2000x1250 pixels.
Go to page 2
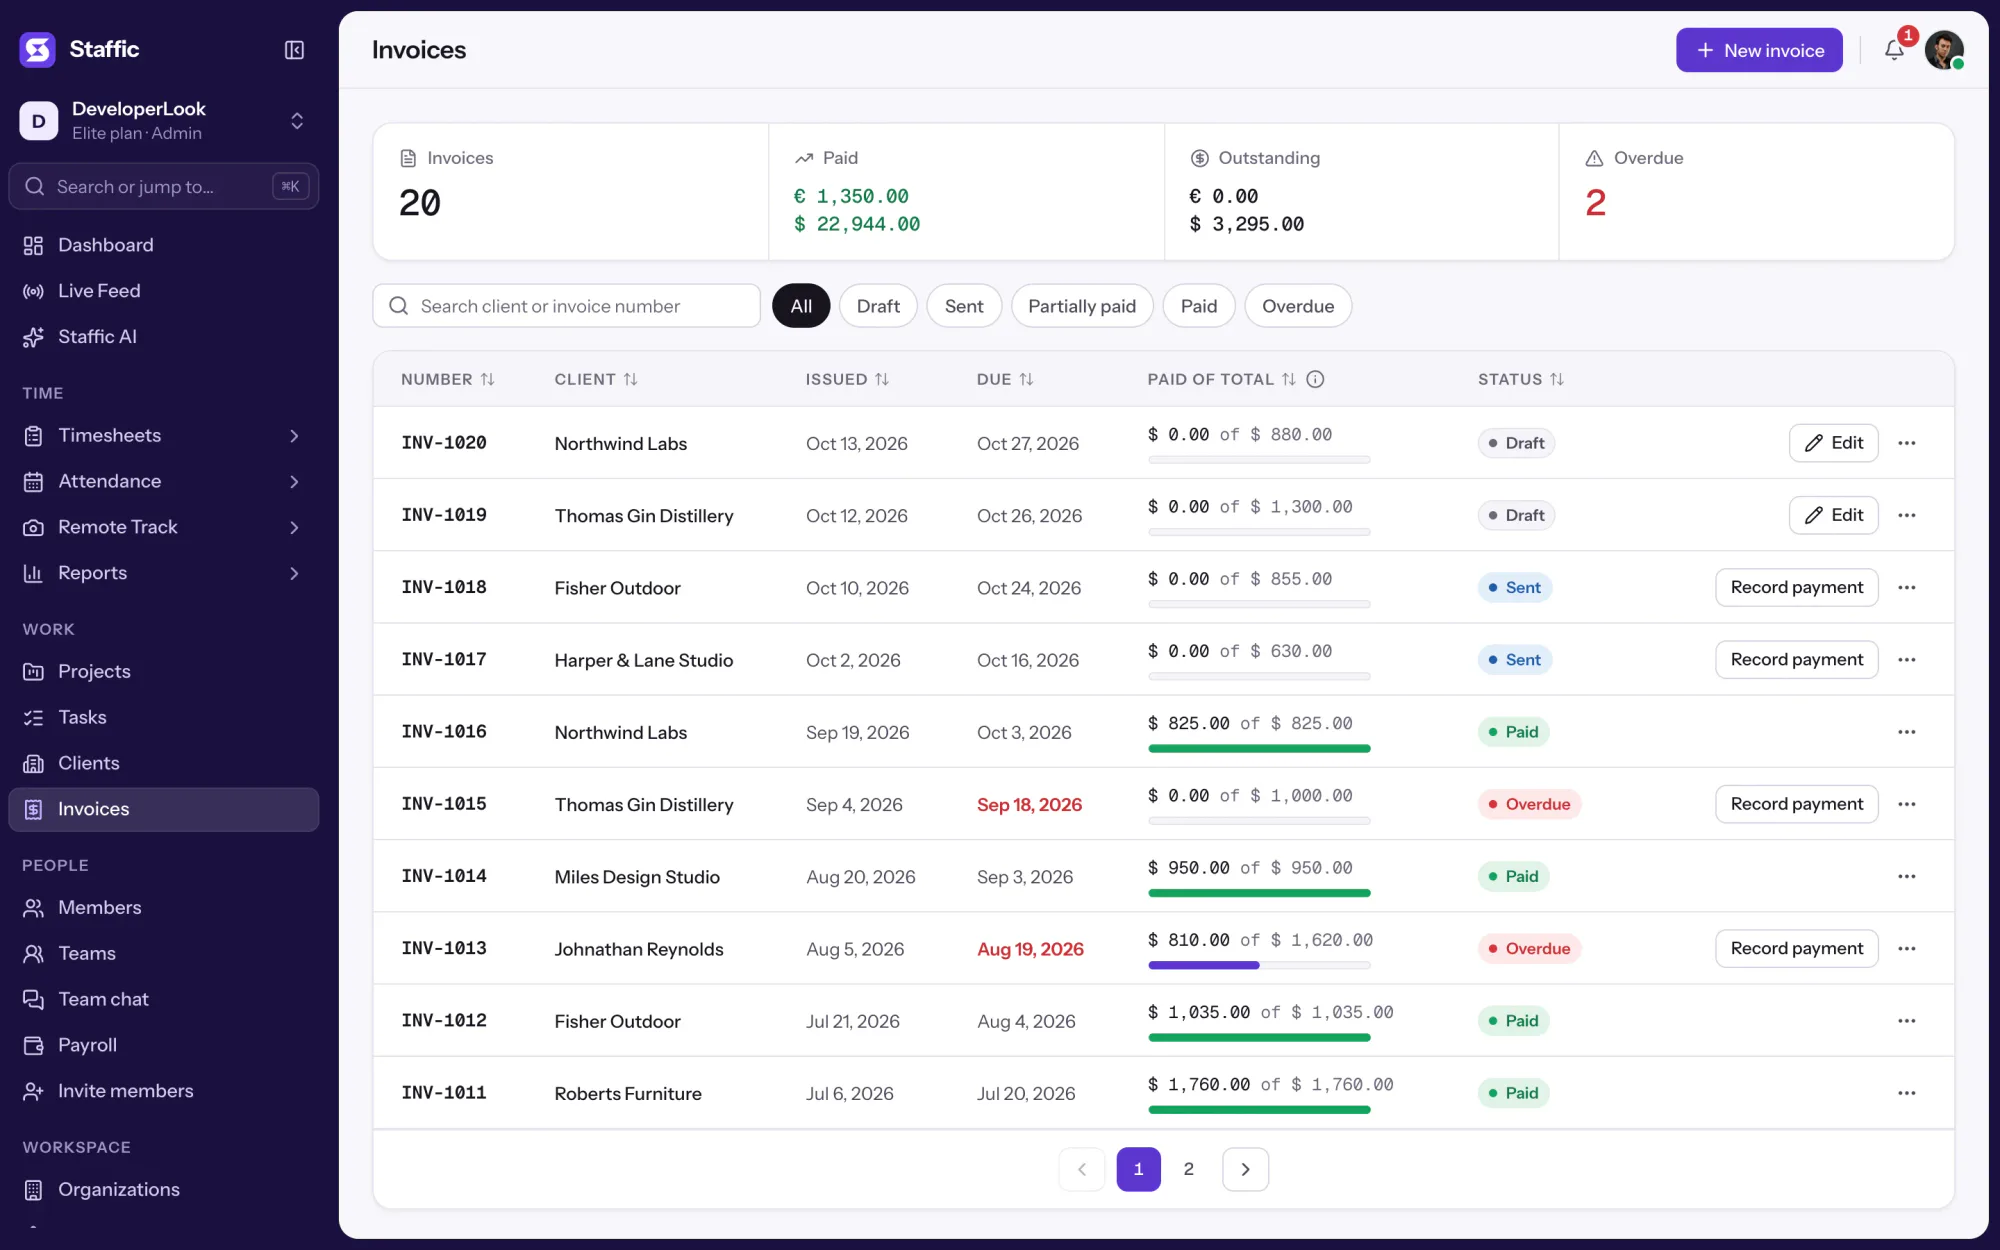point(1188,1169)
